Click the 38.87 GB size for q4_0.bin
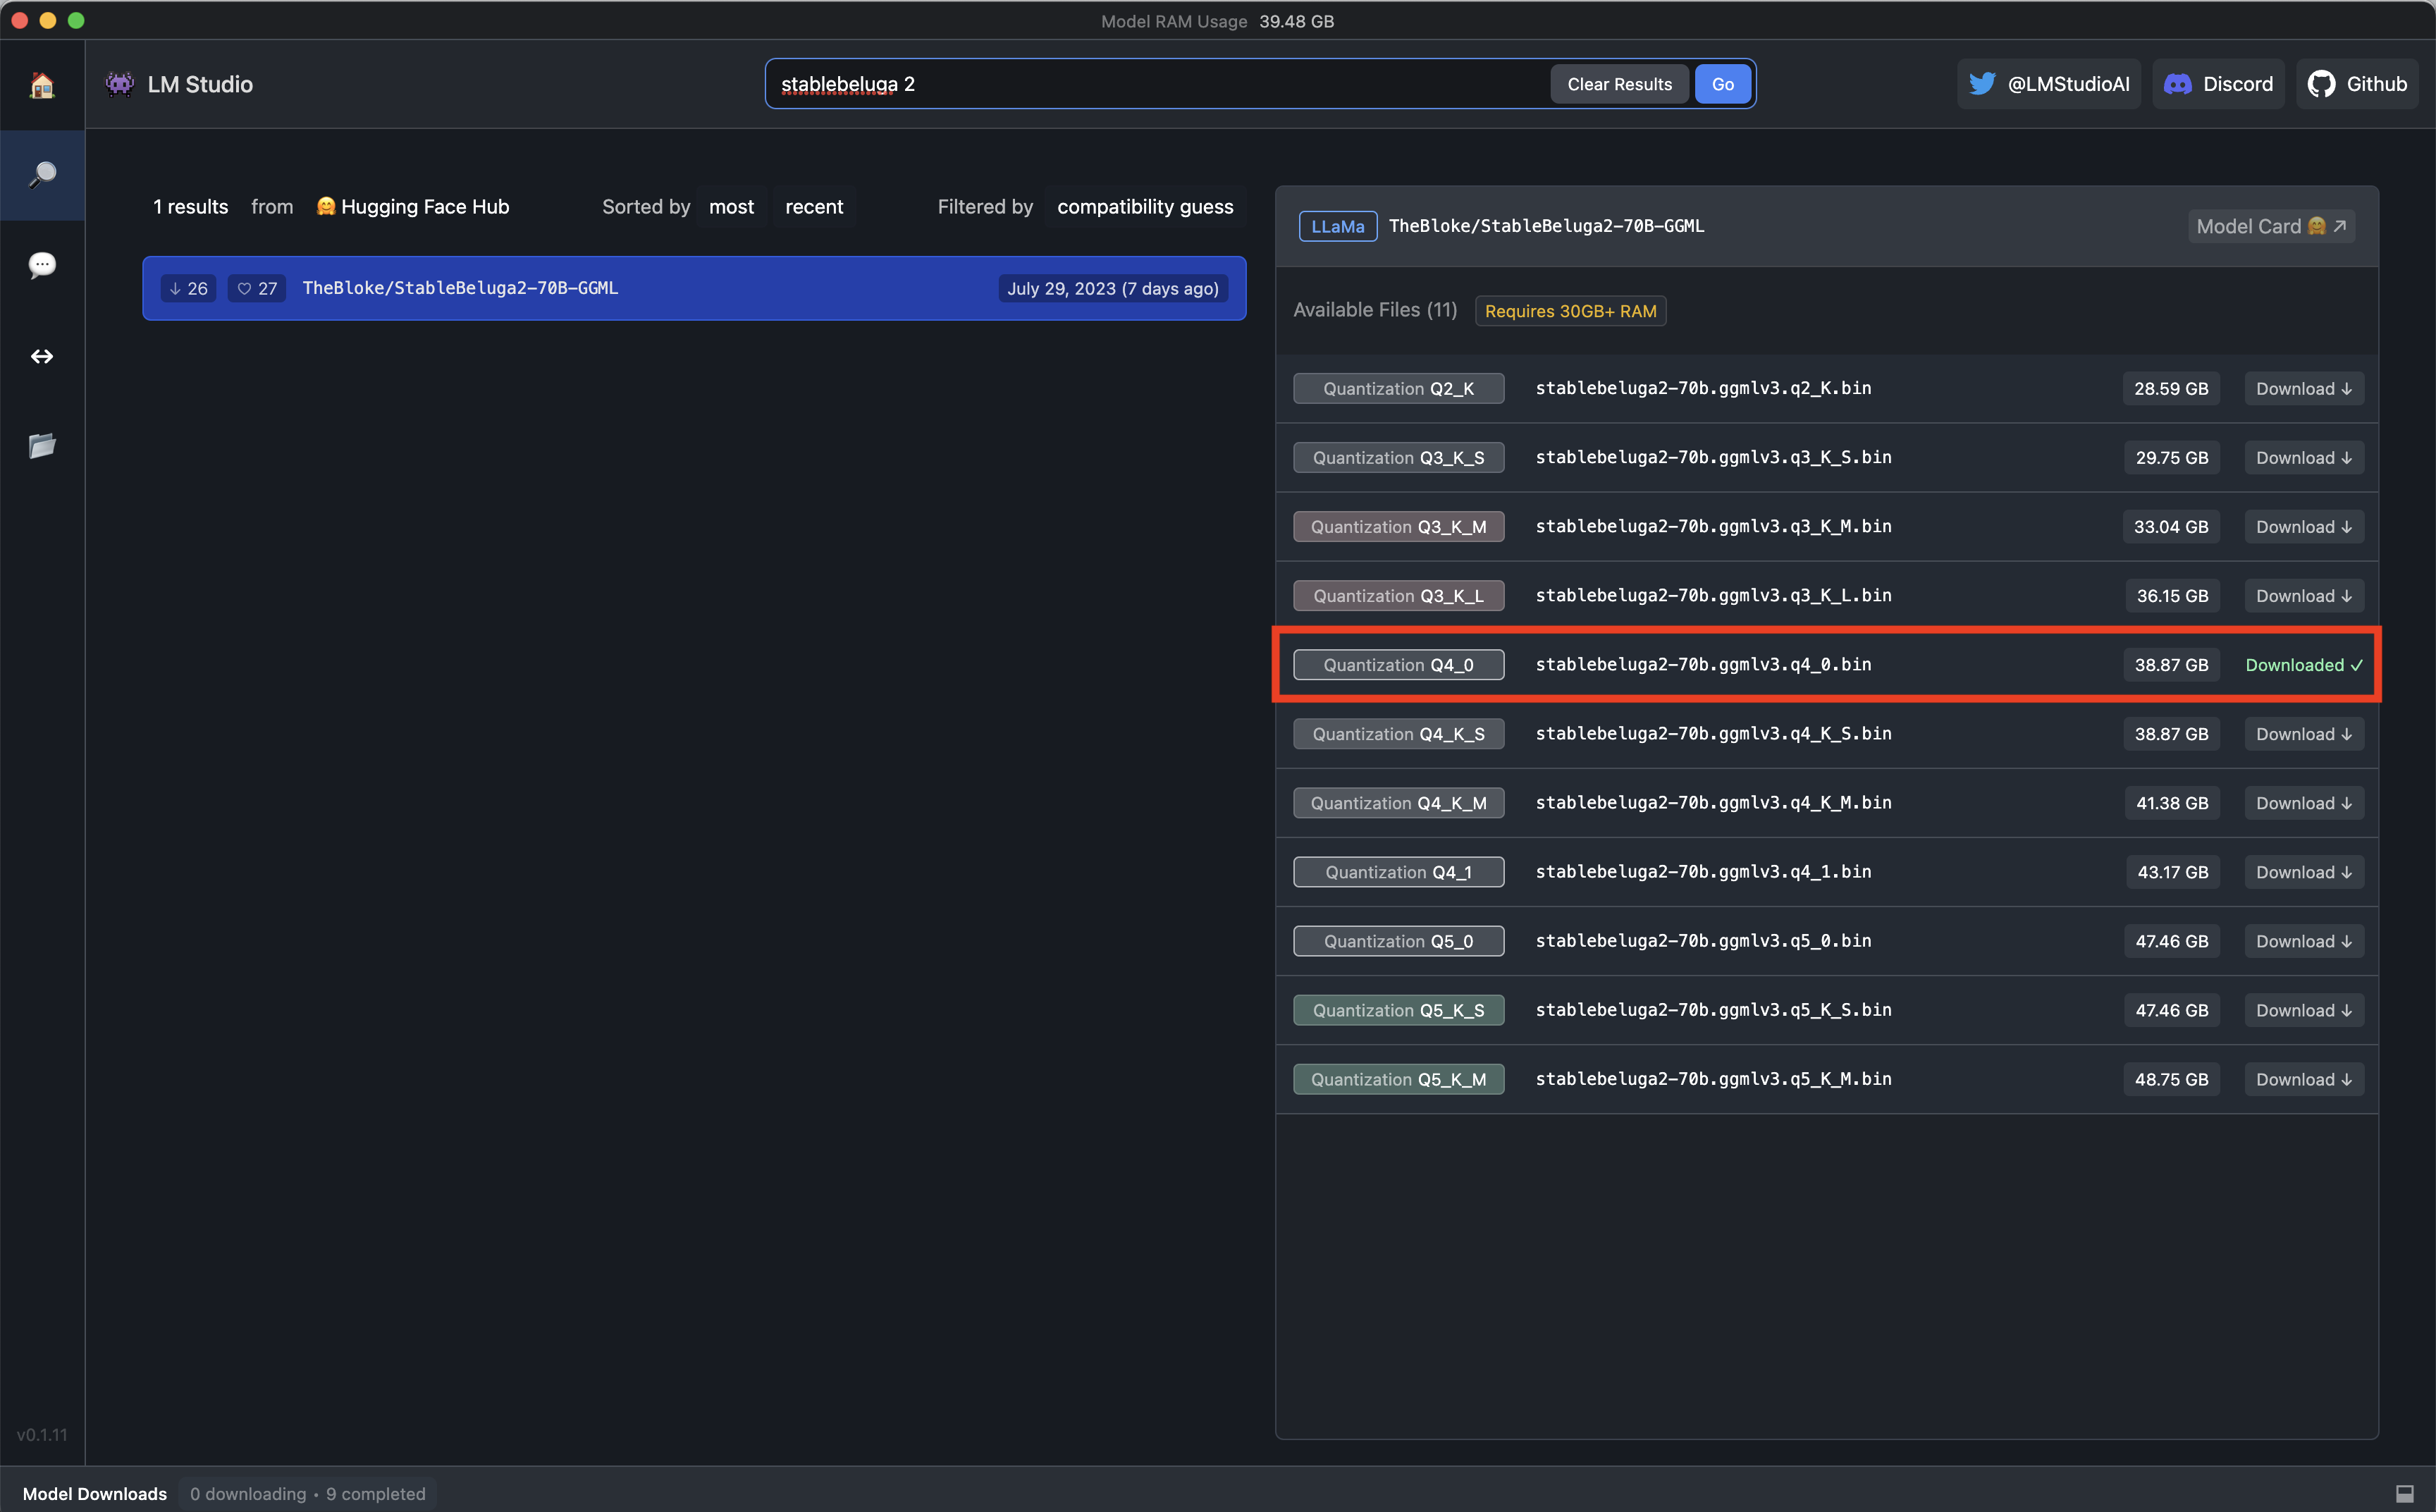 2171,665
